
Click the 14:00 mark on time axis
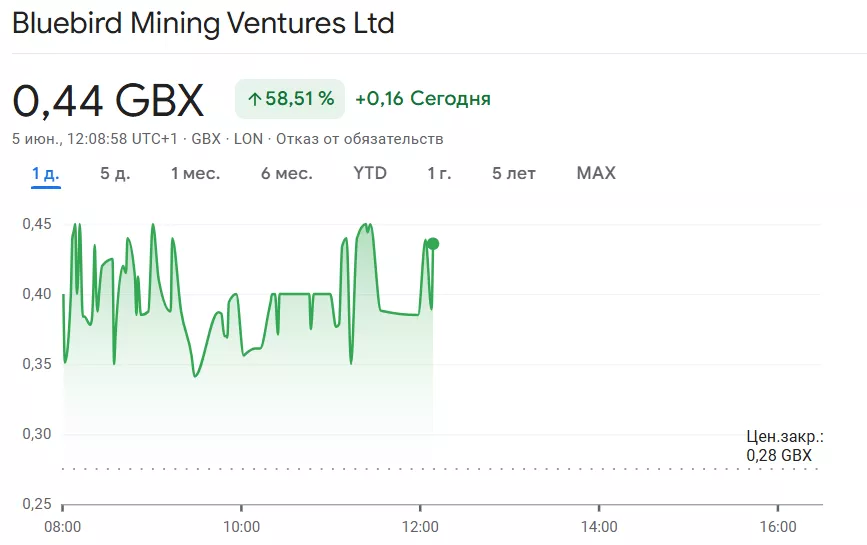599,527
